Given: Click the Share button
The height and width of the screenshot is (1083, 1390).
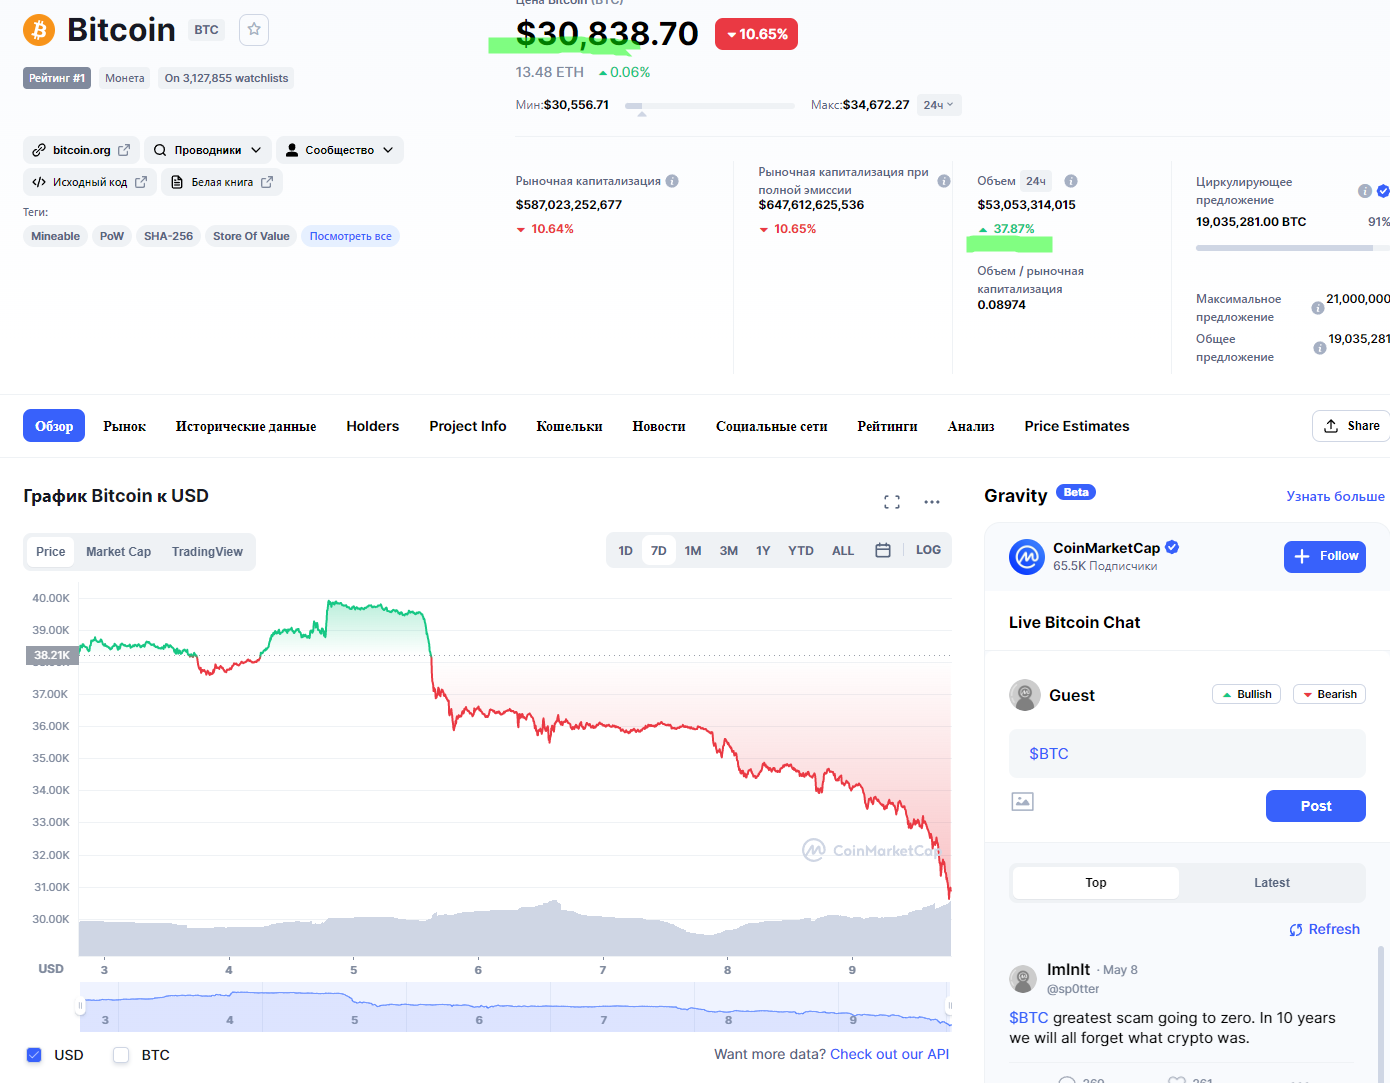Looking at the screenshot, I should pyautogui.click(x=1351, y=426).
